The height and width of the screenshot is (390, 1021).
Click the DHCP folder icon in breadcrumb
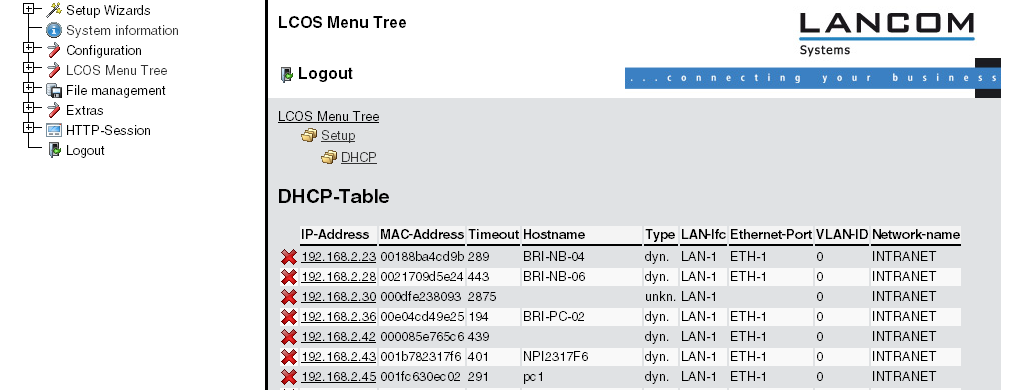[x=329, y=158]
